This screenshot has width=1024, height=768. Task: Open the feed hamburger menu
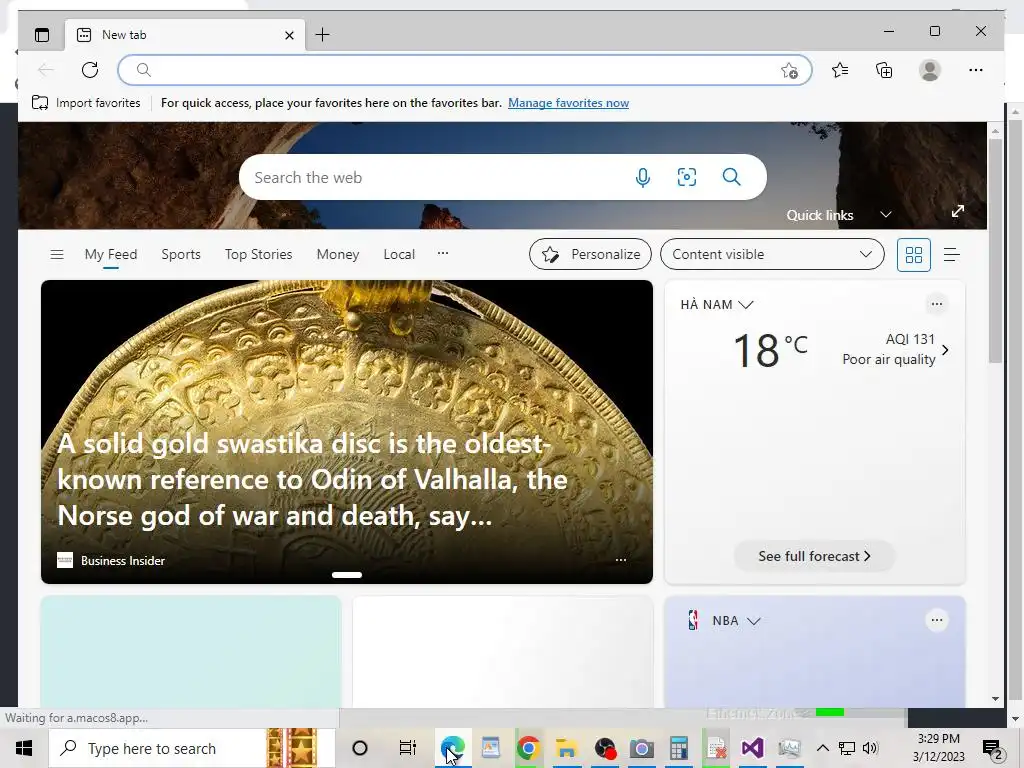57,254
